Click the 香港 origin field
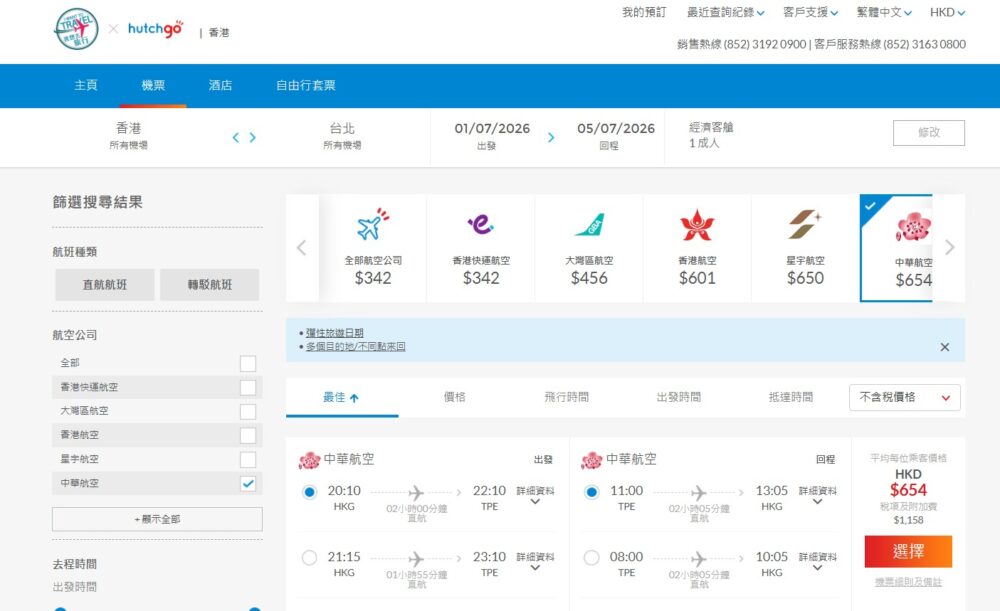1000x611 pixels. [x=128, y=135]
